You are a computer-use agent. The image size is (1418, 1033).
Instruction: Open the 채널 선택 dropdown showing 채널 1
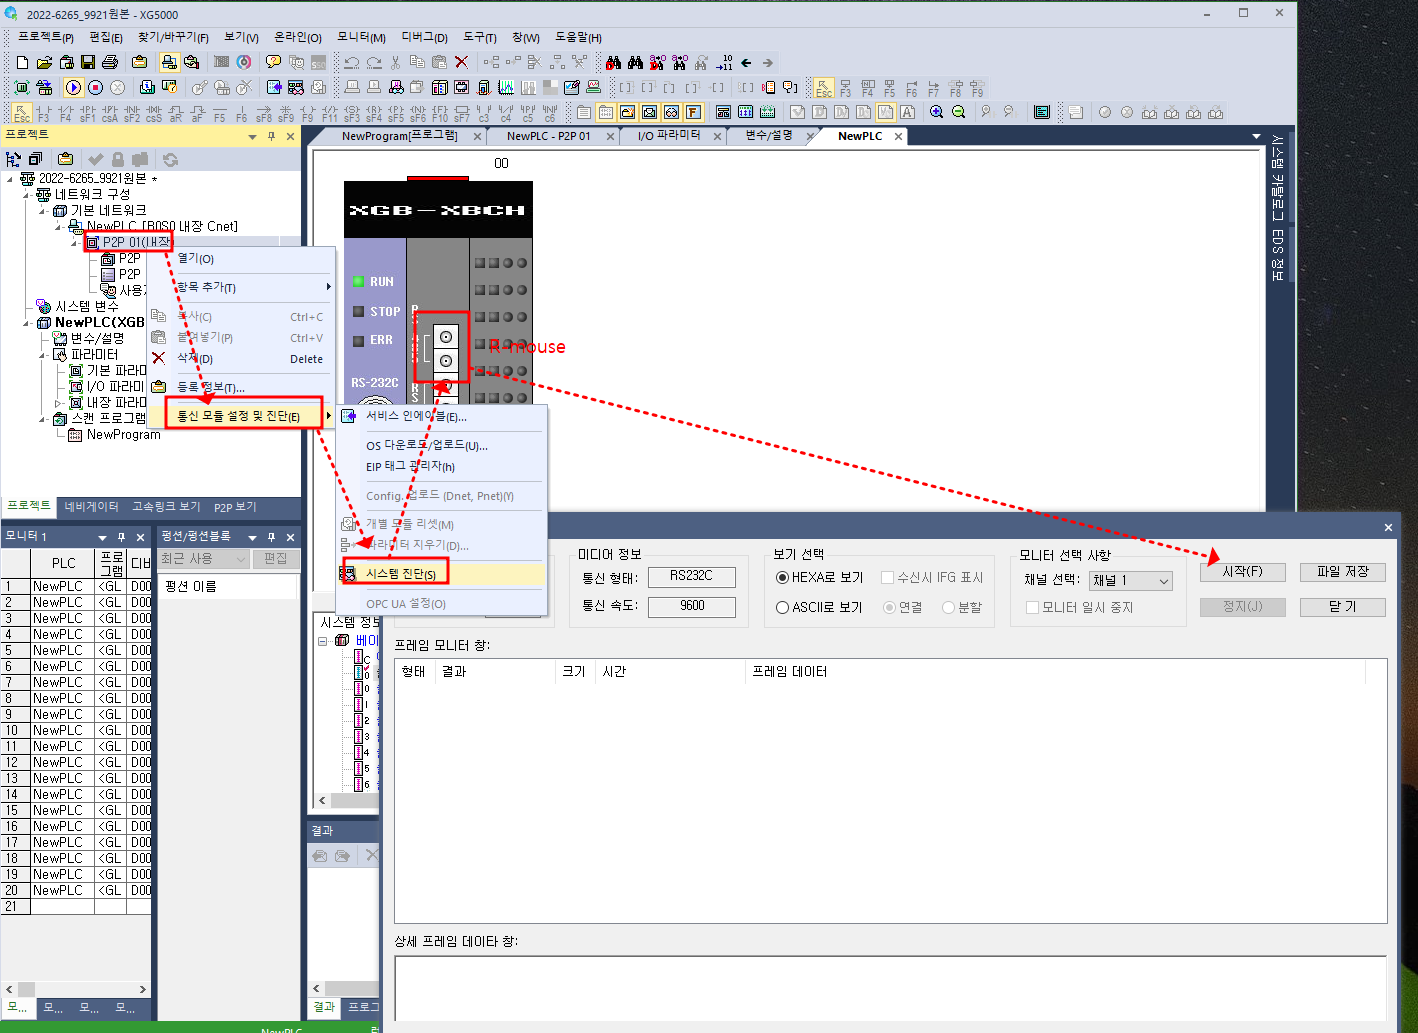1130,580
